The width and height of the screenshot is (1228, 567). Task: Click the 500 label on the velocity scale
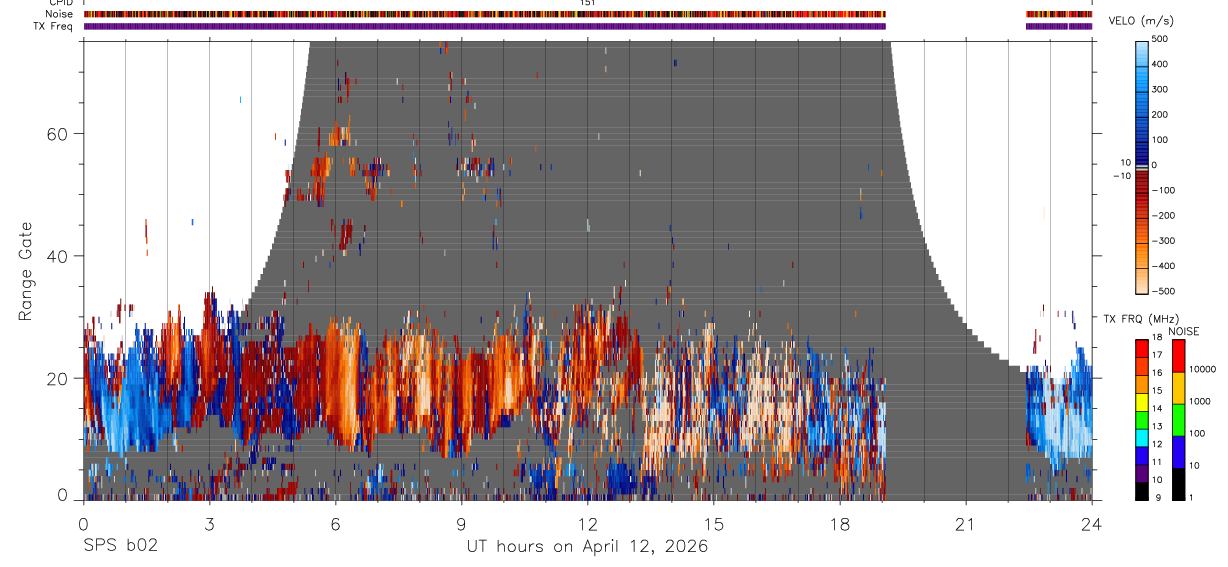click(1162, 39)
